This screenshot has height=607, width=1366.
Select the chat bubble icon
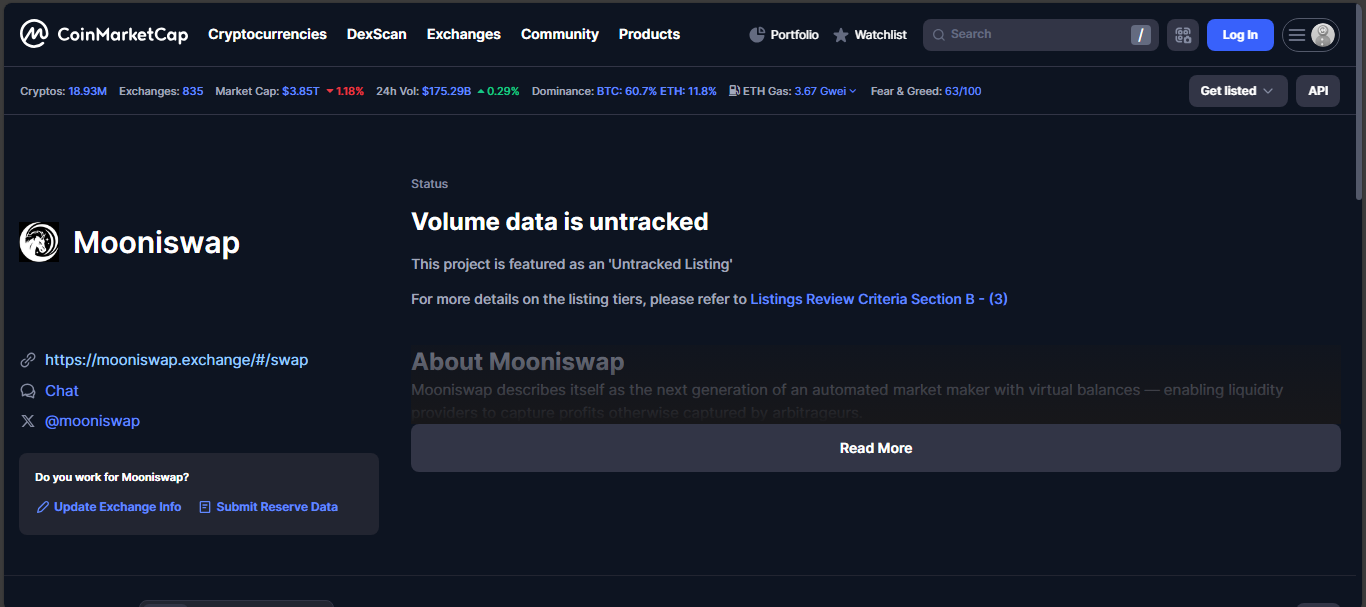tap(28, 391)
